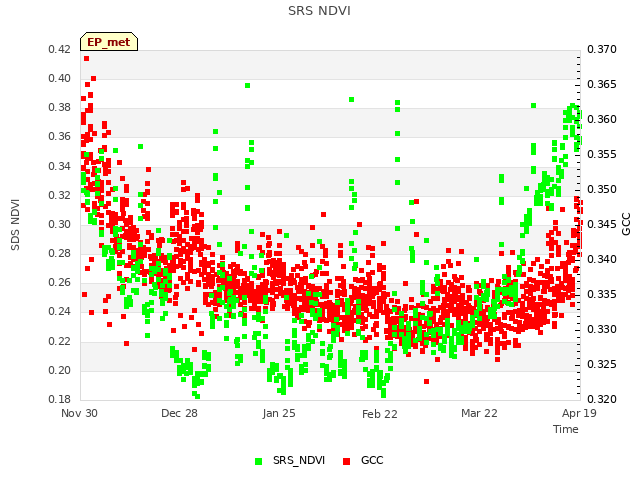Click the EP_met label tag
The height and width of the screenshot is (480, 640).
coord(109,42)
